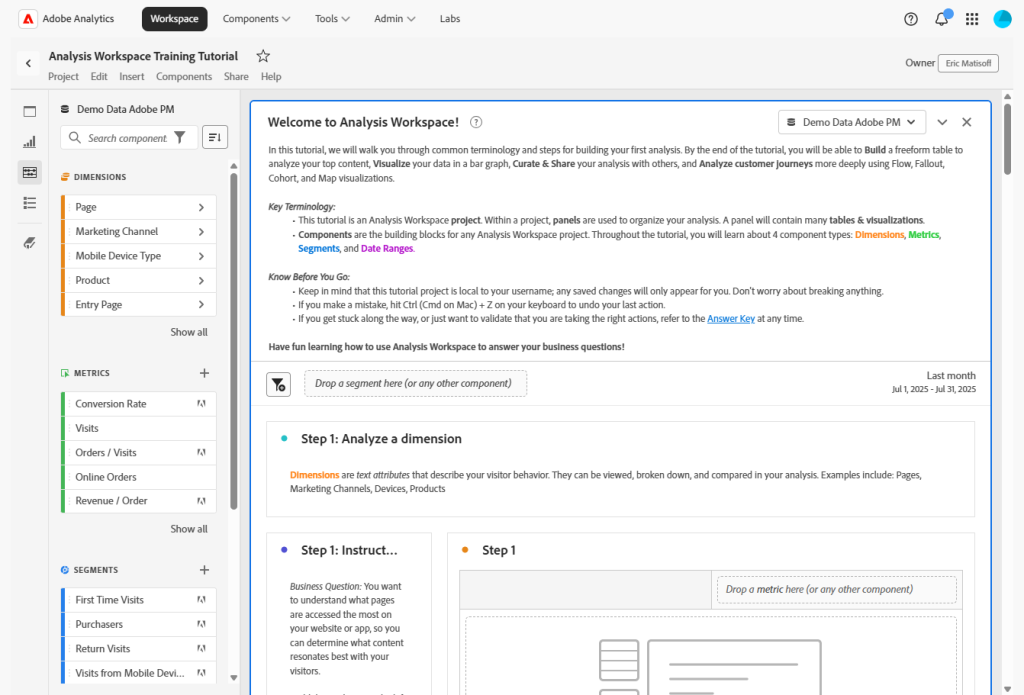Click the segment filter icon beside drop zone
The width and height of the screenshot is (1024, 695).
[x=279, y=384]
